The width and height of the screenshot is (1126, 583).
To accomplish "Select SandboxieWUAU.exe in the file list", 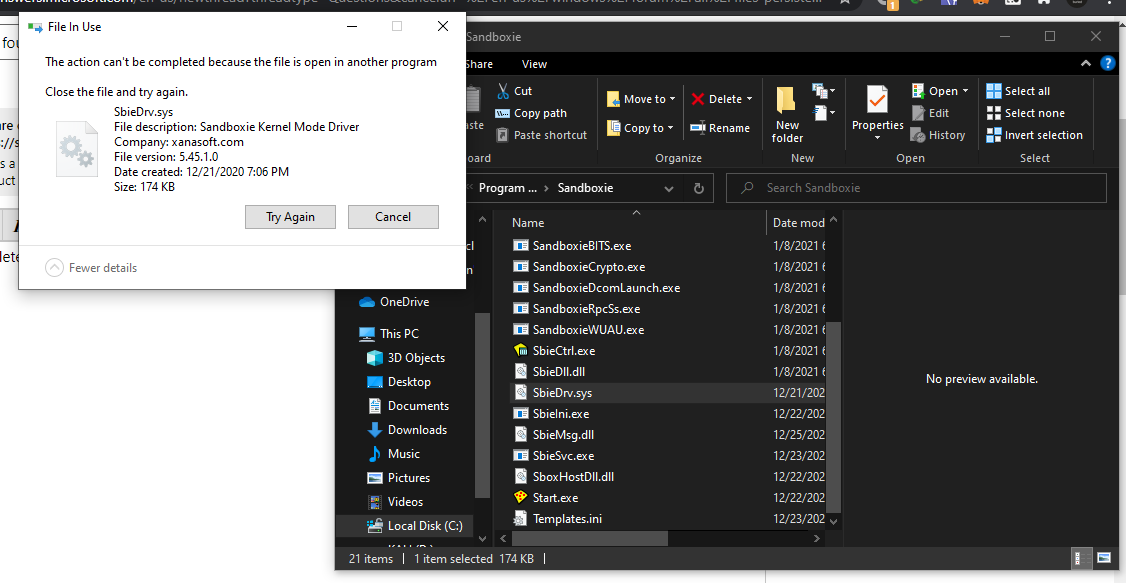I will click(588, 330).
